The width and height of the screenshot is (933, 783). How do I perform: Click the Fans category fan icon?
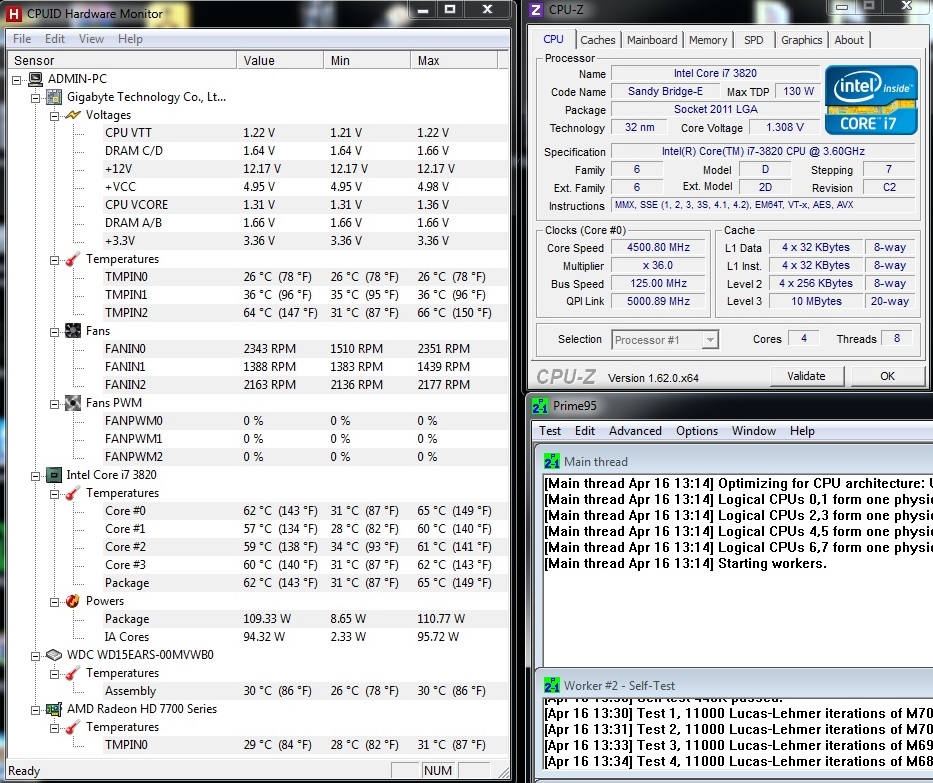click(x=73, y=331)
